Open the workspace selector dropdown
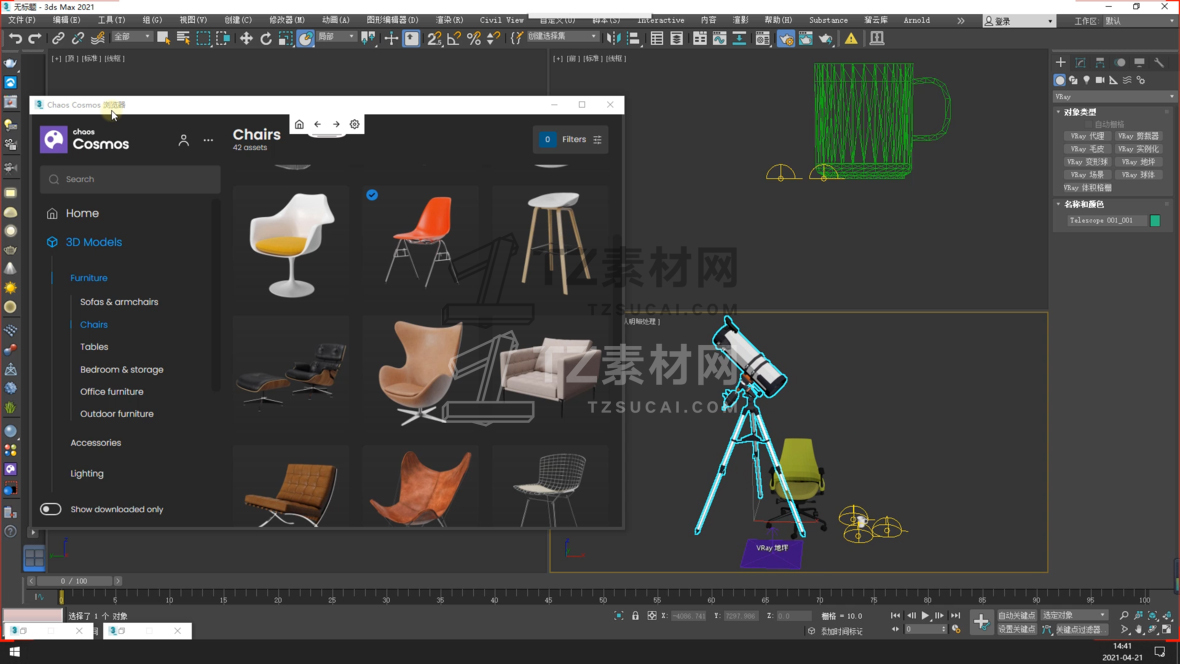The height and width of the screenshot is (664, 1180). pyautogui.click(x=1138, y=21)
